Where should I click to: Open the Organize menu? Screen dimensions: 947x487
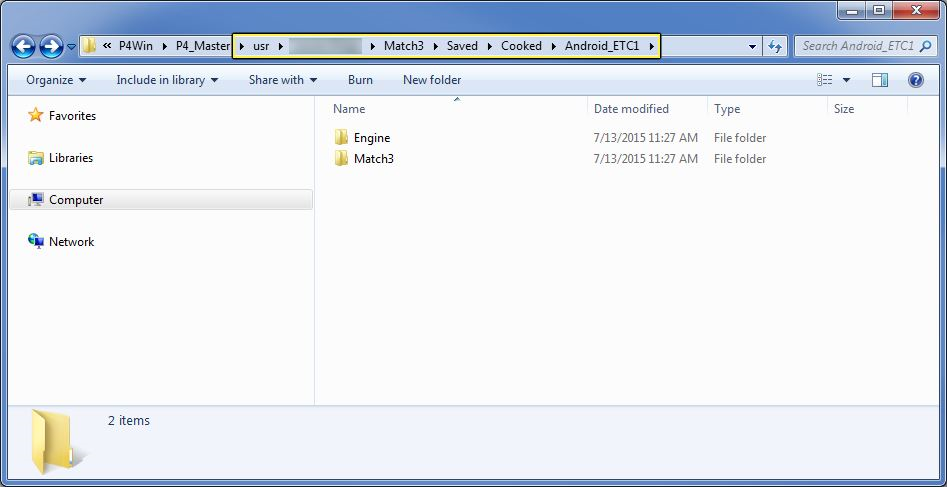(56, 80)
